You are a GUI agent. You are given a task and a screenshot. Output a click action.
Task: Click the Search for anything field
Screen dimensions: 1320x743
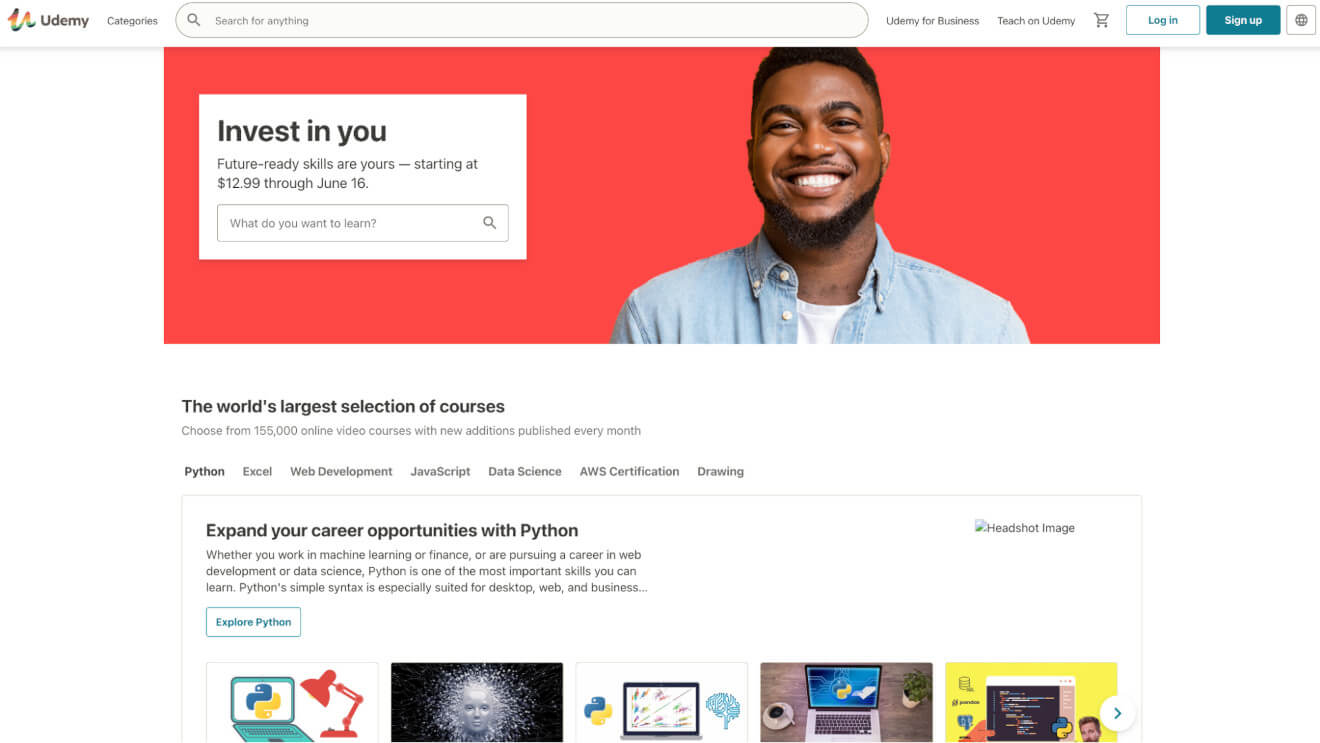click(x=521, y=20)
